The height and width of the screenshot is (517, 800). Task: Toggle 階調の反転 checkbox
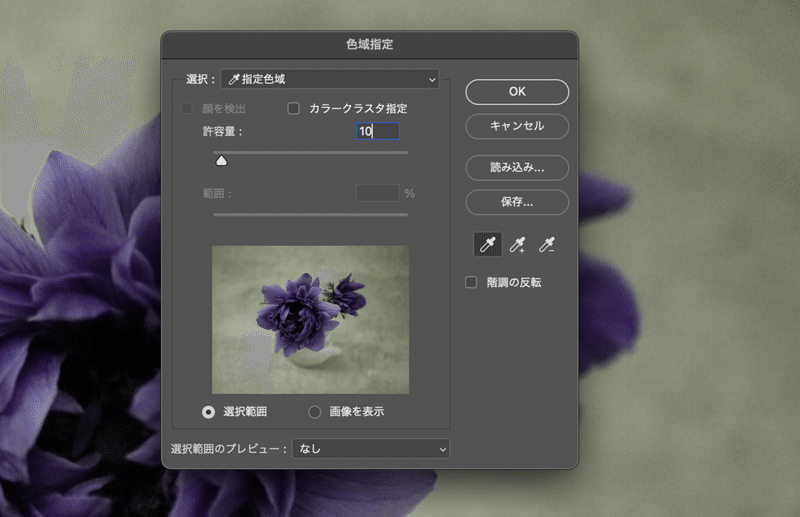(471, 282)
